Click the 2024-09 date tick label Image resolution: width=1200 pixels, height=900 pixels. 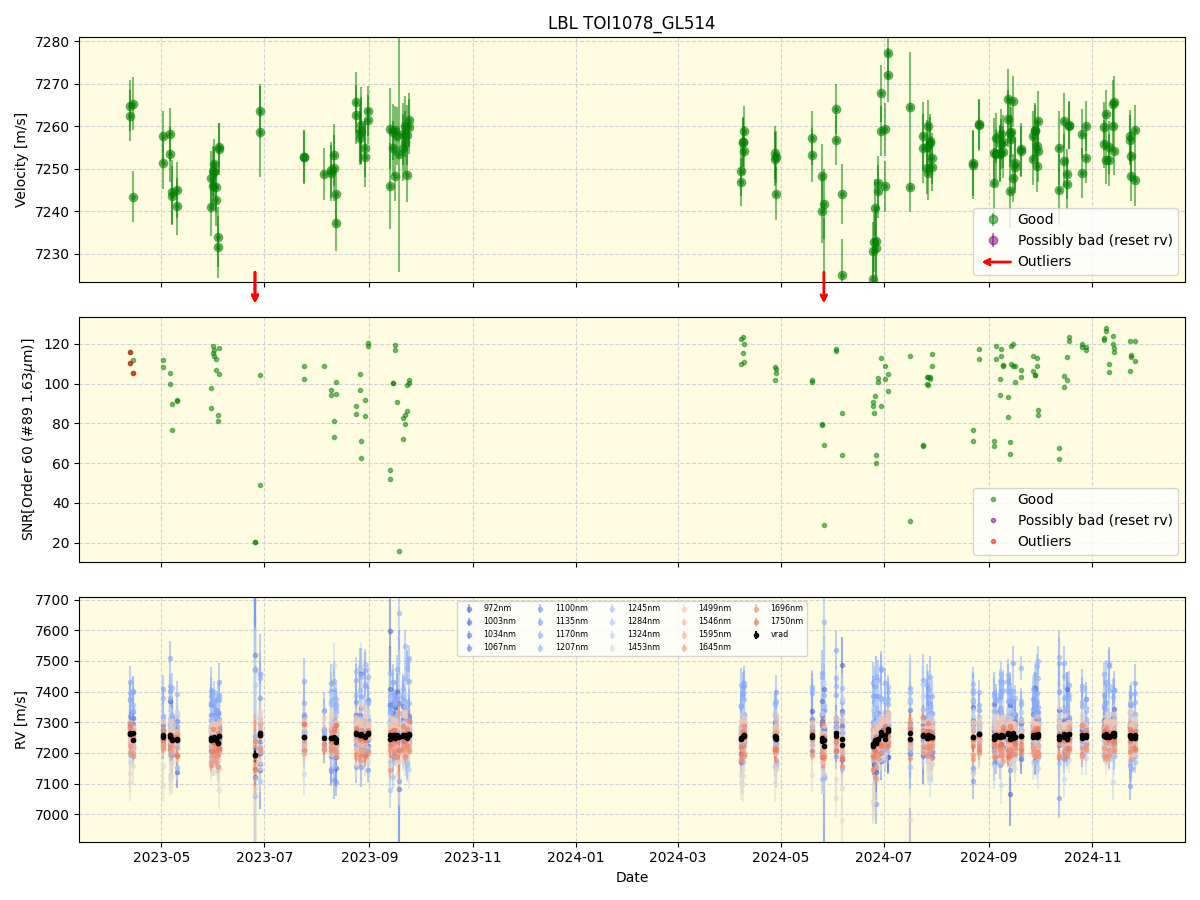990,857
